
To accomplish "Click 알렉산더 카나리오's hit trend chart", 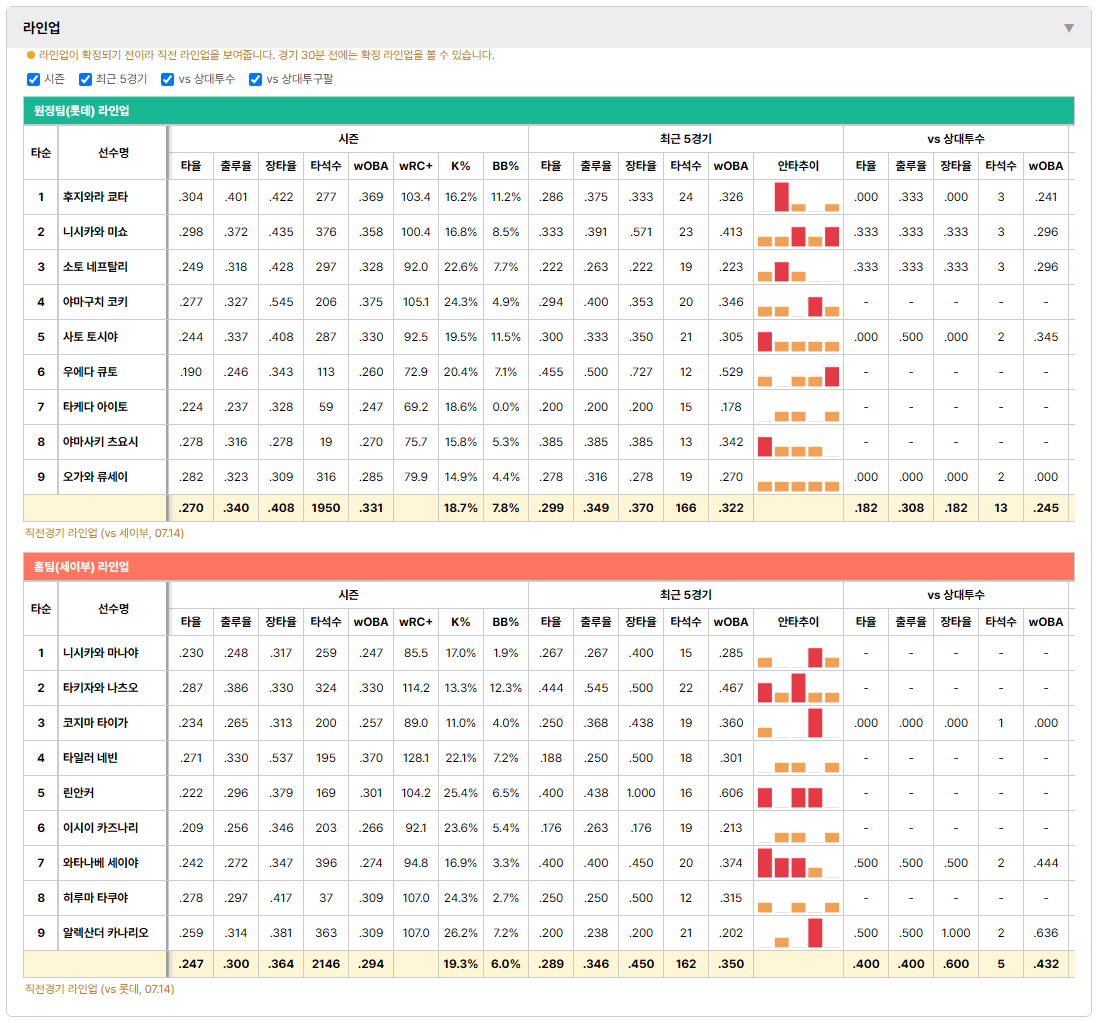I will (798, 933).
